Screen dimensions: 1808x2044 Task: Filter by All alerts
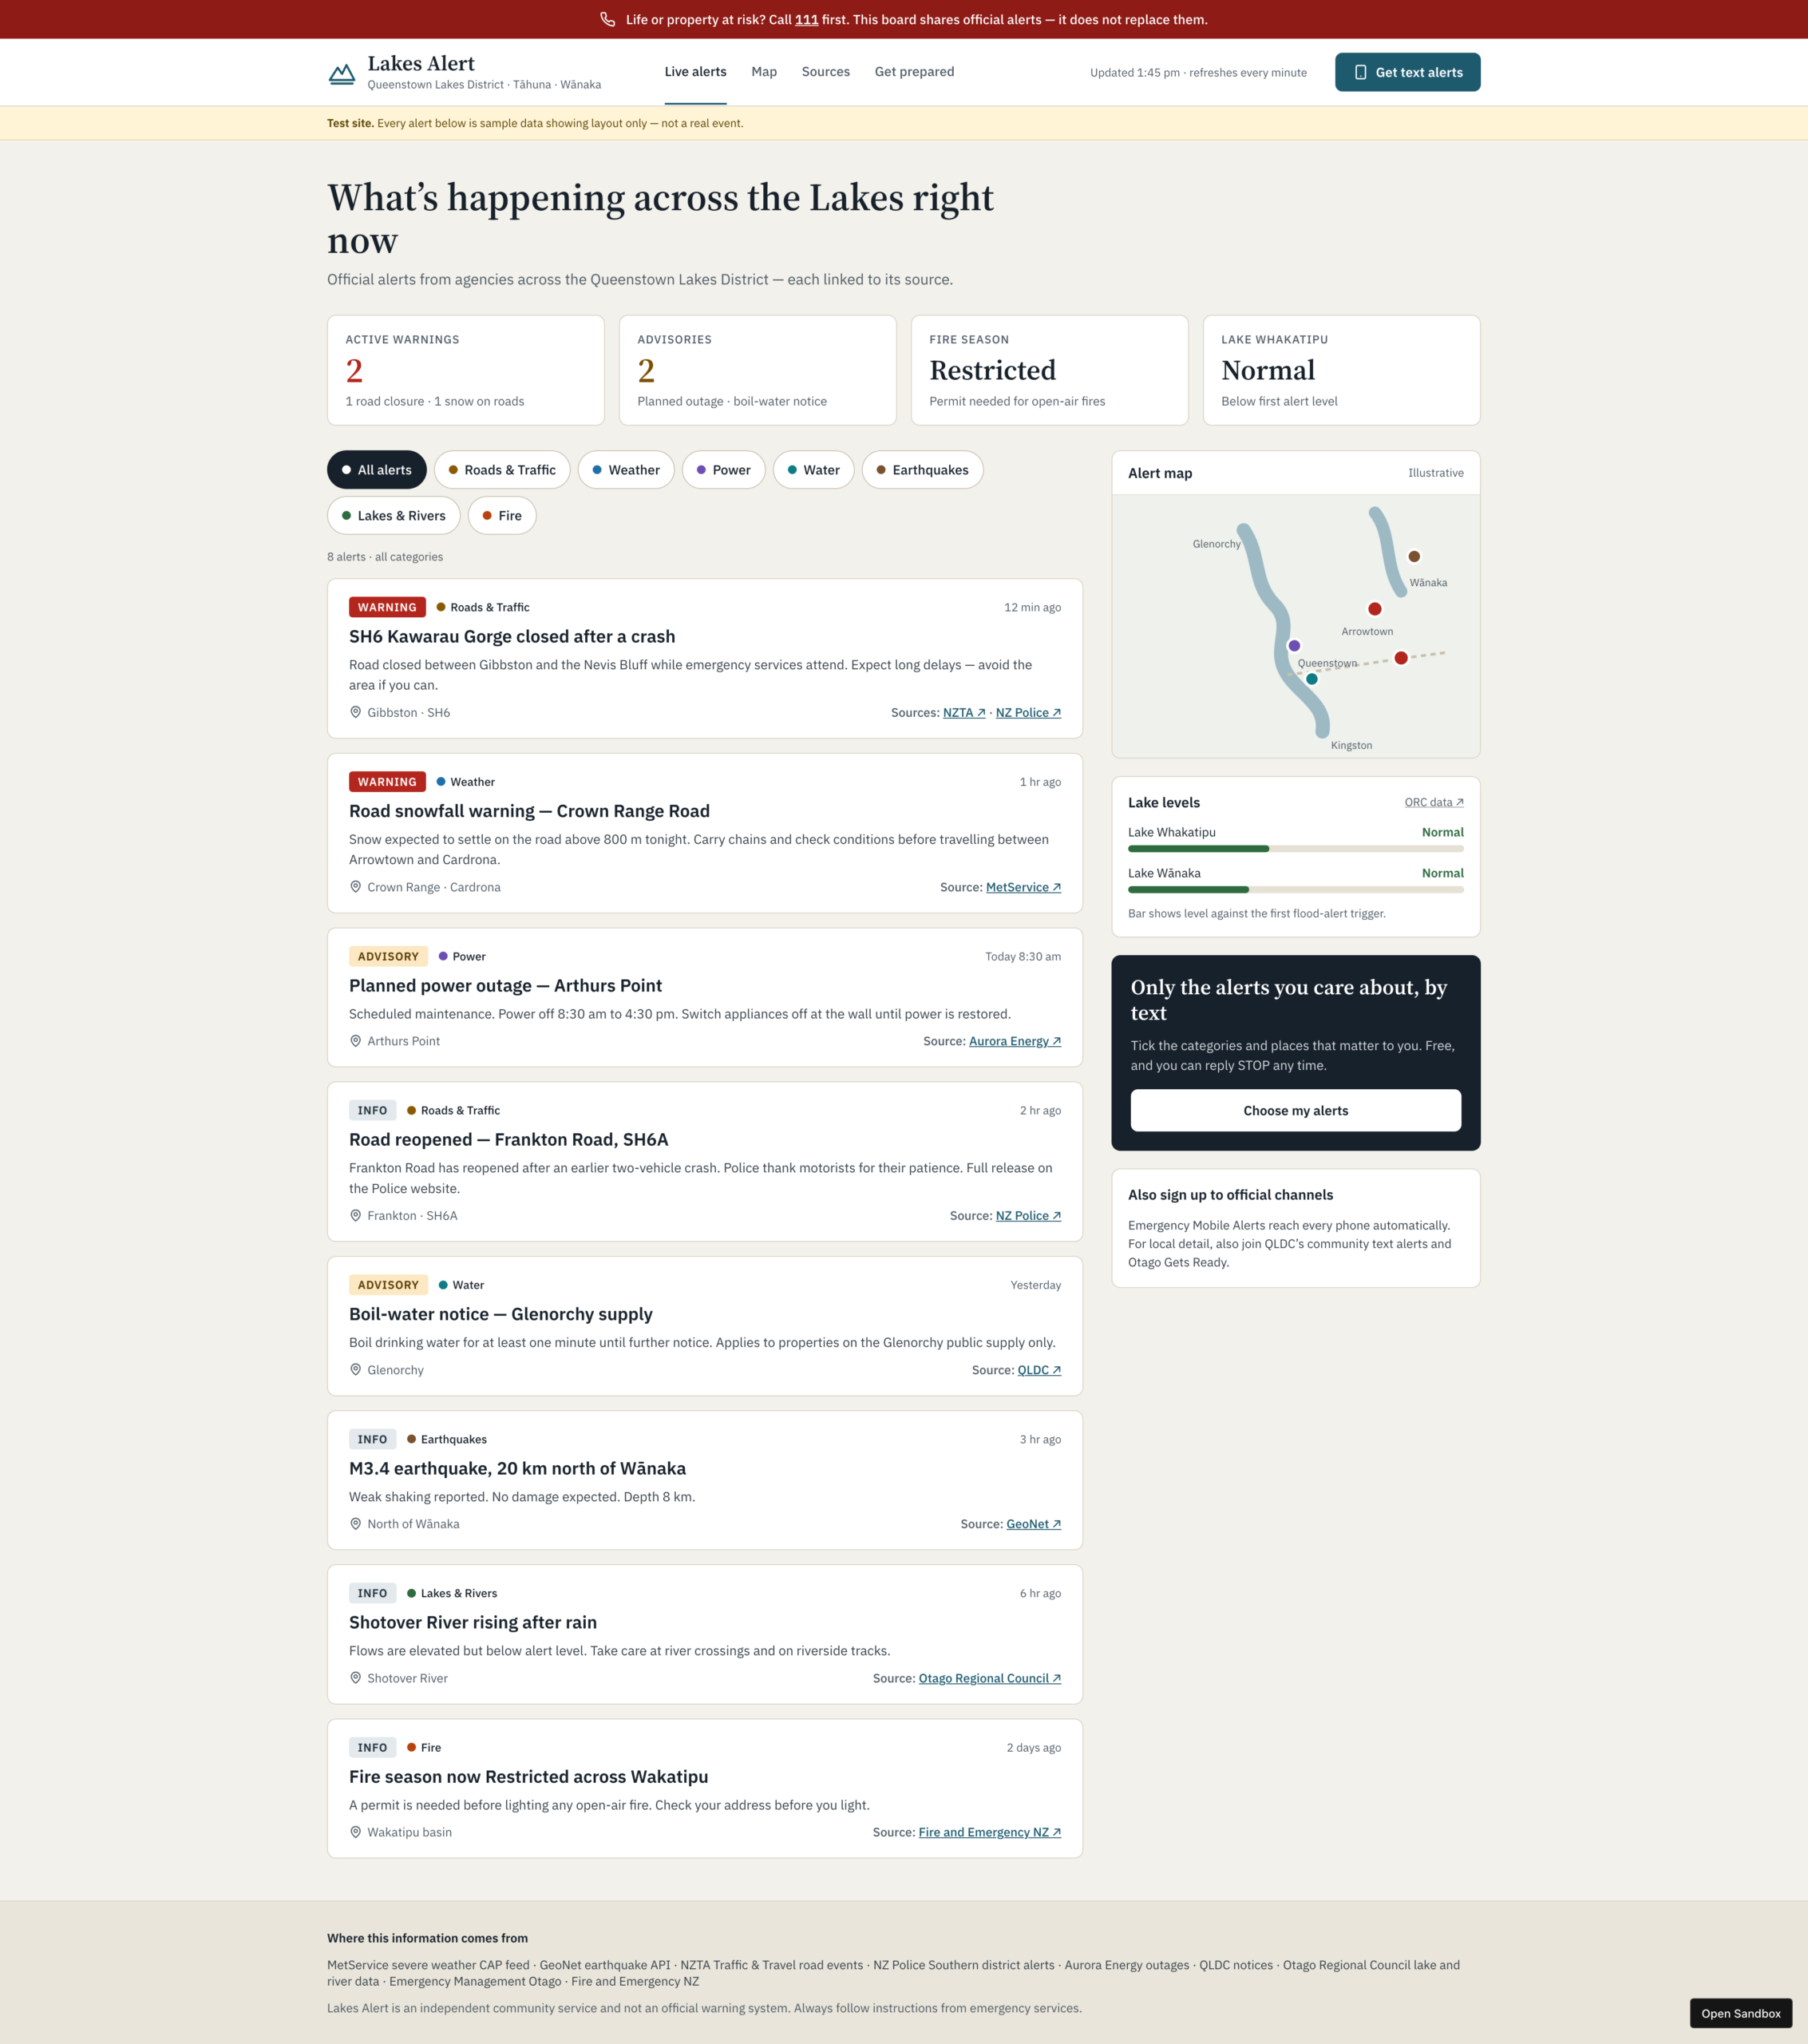[x=377, y=470]
